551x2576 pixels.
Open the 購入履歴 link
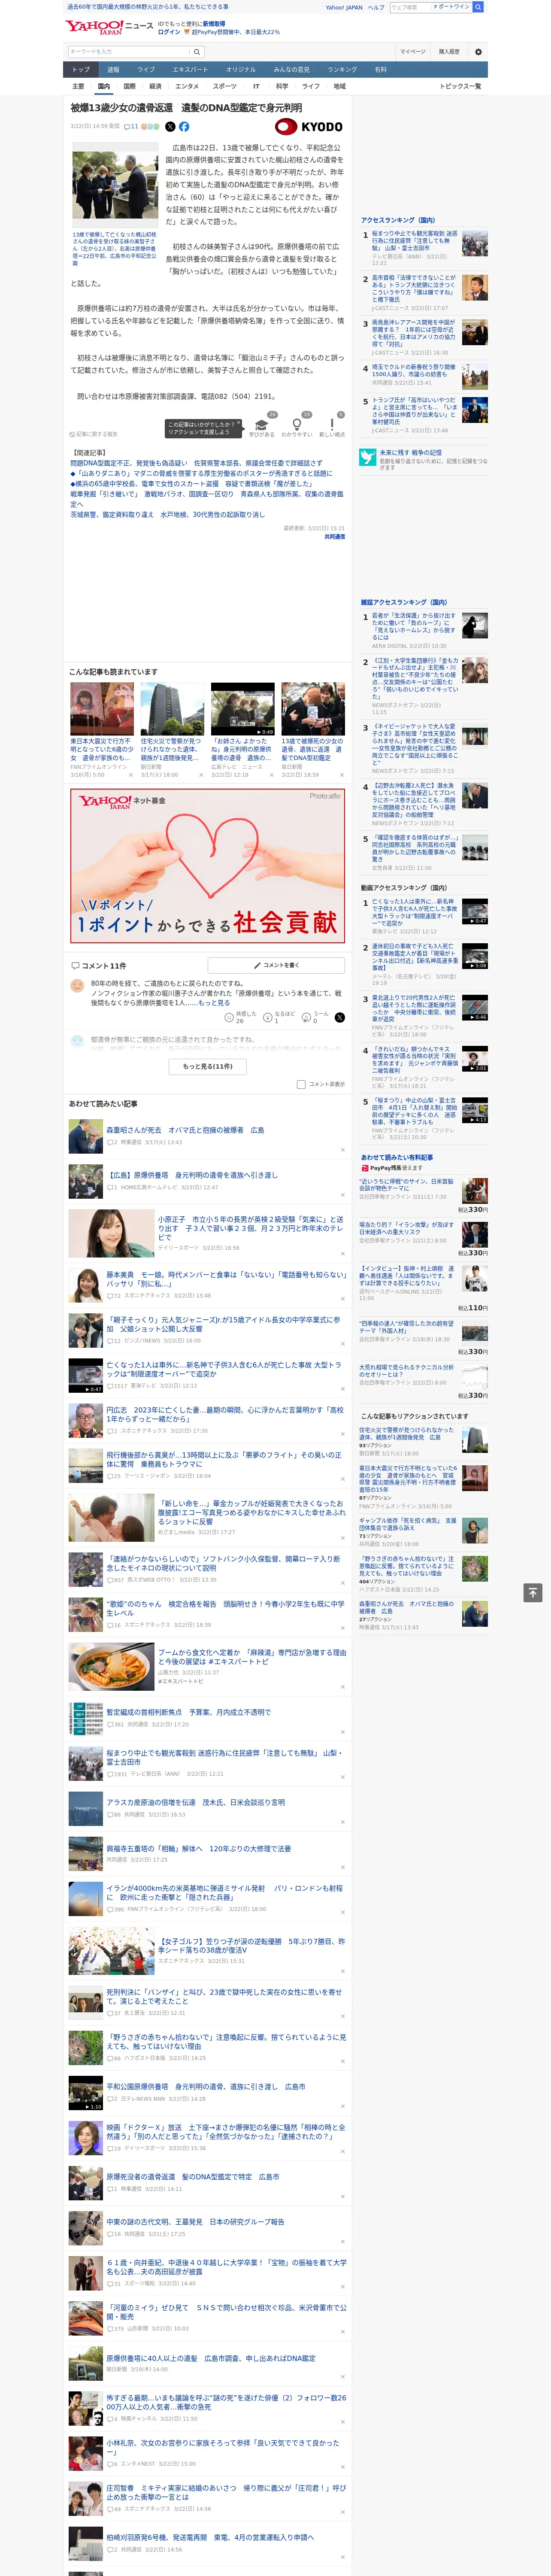449,51
